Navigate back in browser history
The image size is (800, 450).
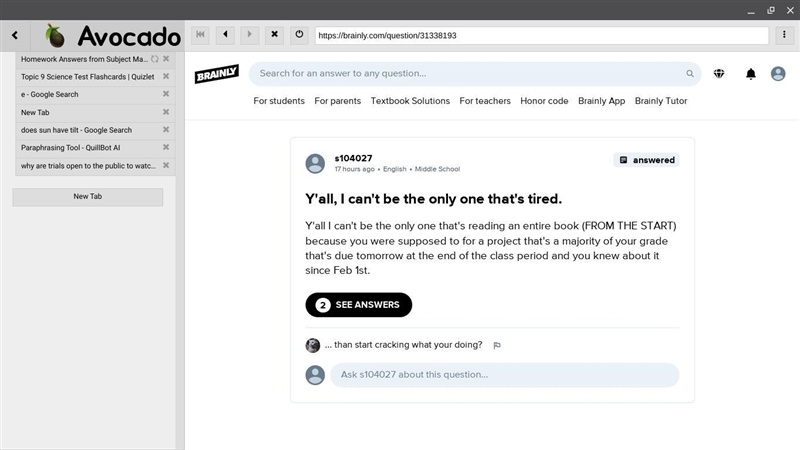[225, 35]
